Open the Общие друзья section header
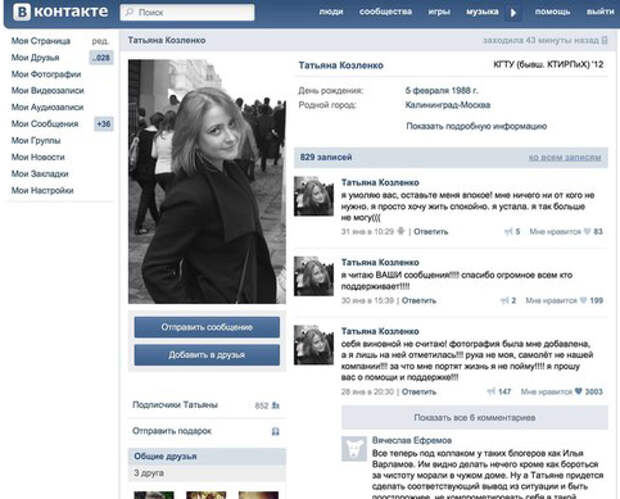The width and height of the screenshot is (620, 499). point(207,456)
